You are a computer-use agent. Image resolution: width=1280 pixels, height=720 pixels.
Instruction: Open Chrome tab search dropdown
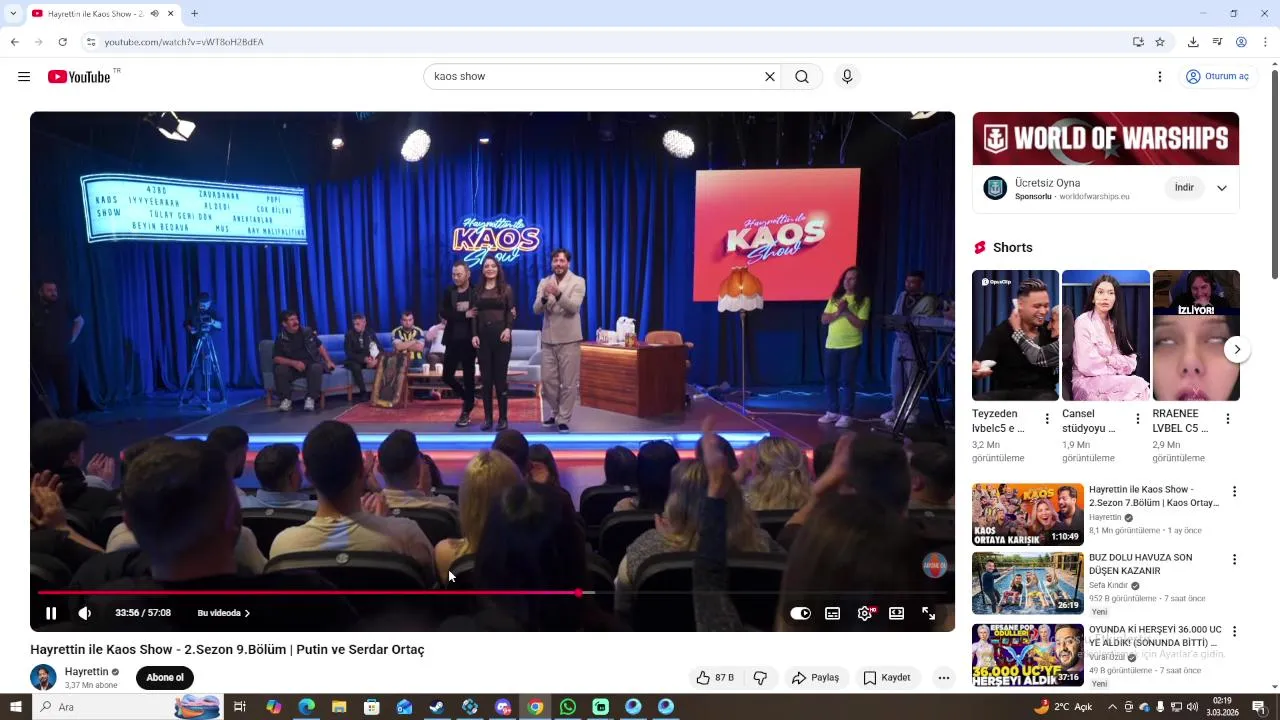13,14
